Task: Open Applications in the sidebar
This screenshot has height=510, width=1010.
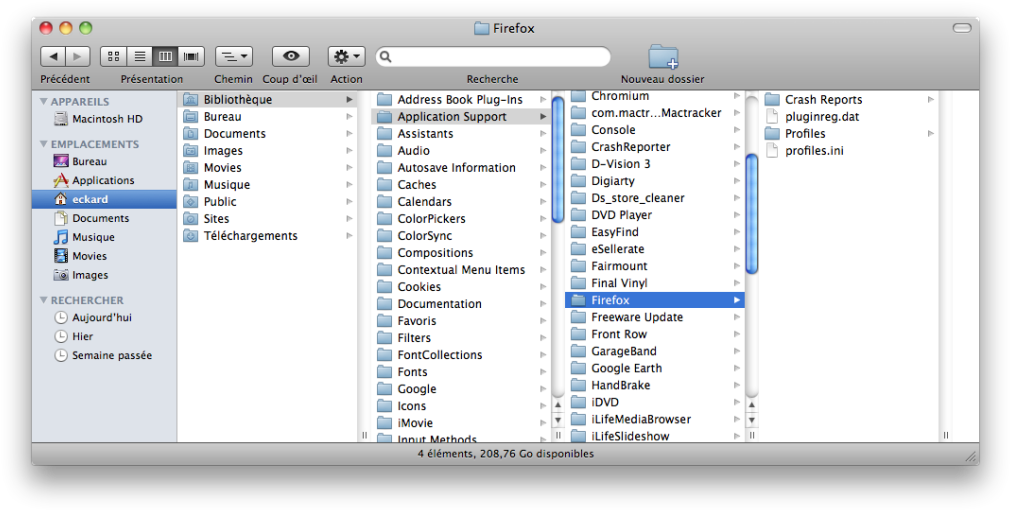Action: pos(102,180)
